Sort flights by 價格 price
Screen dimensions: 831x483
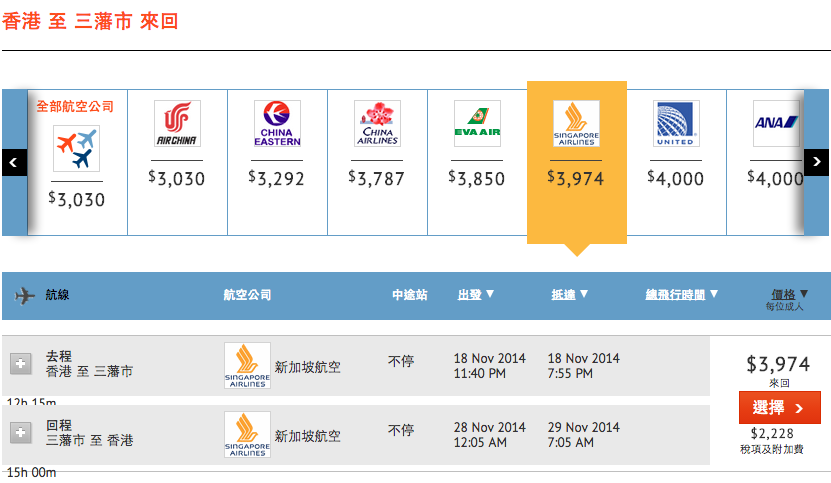(790, 295)
